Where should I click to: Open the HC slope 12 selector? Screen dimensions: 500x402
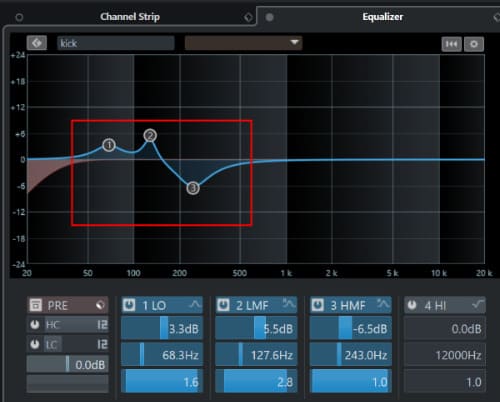102,325
